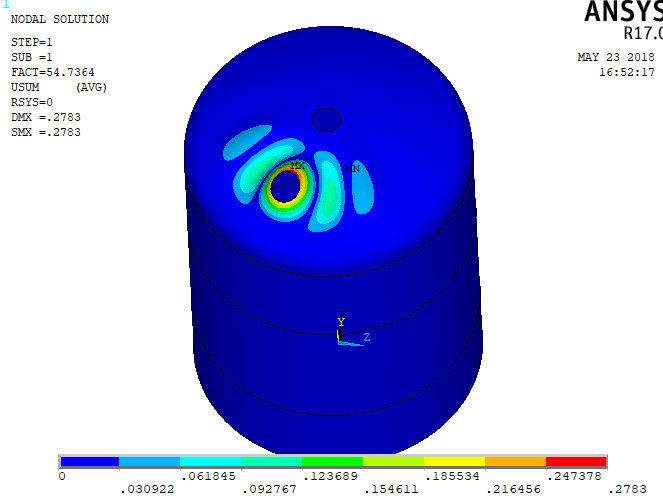Click the MAY 23 2018 date text
663x496 pixels.
click(x=616, y=58)
